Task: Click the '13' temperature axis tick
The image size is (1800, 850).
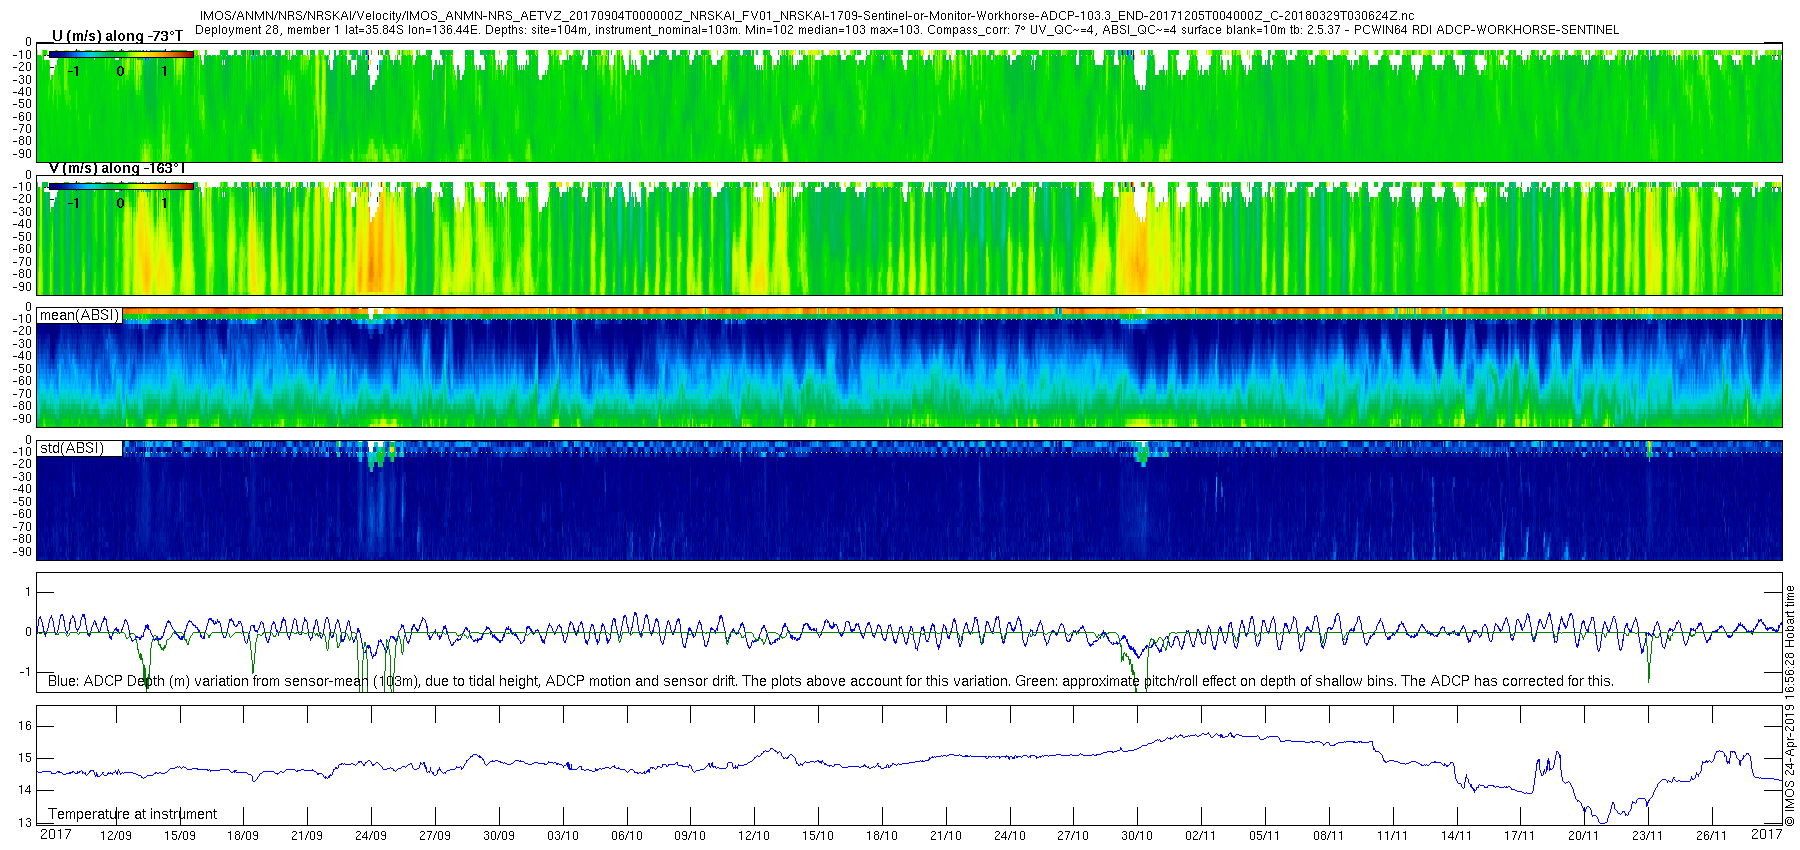Action: pos(26,822)
